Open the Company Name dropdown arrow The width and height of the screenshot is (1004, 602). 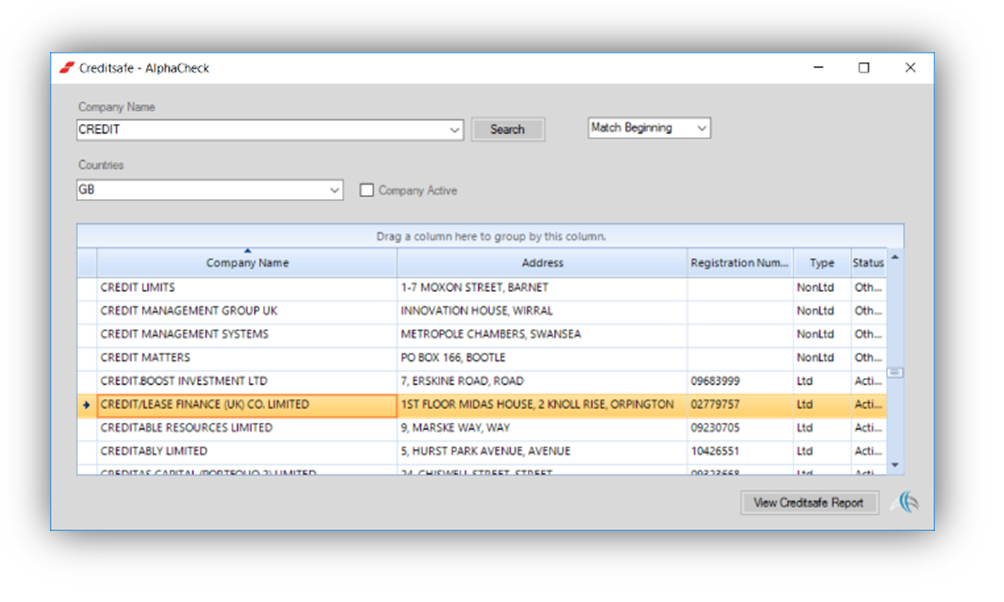pos(454,130)
